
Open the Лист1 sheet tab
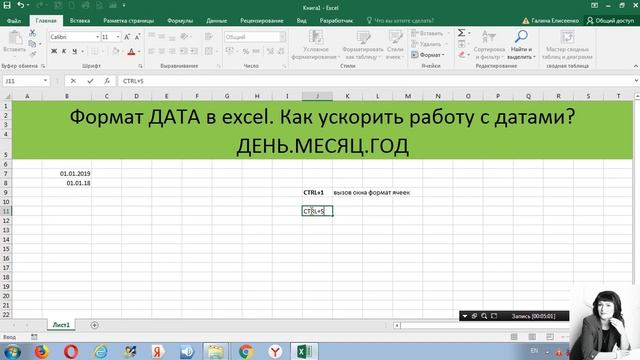(x=61, y=325)
